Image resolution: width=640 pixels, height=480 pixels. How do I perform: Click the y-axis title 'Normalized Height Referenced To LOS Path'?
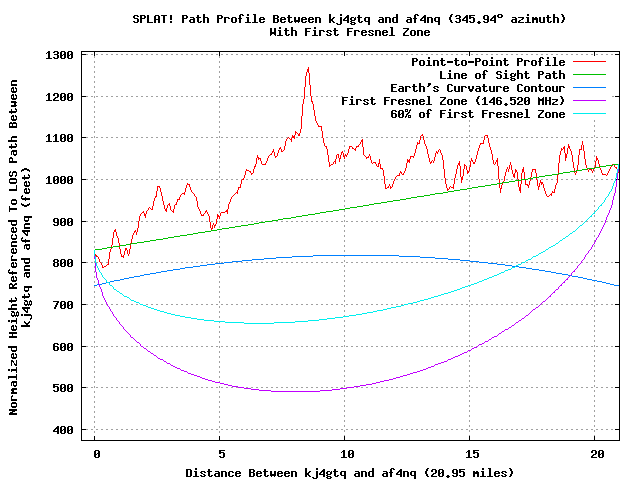click(13, 247)
